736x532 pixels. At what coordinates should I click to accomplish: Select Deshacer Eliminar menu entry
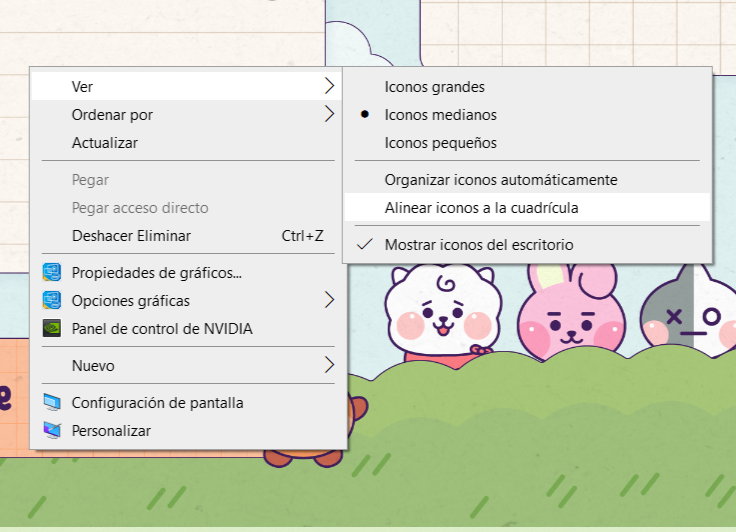coord(186,236)
